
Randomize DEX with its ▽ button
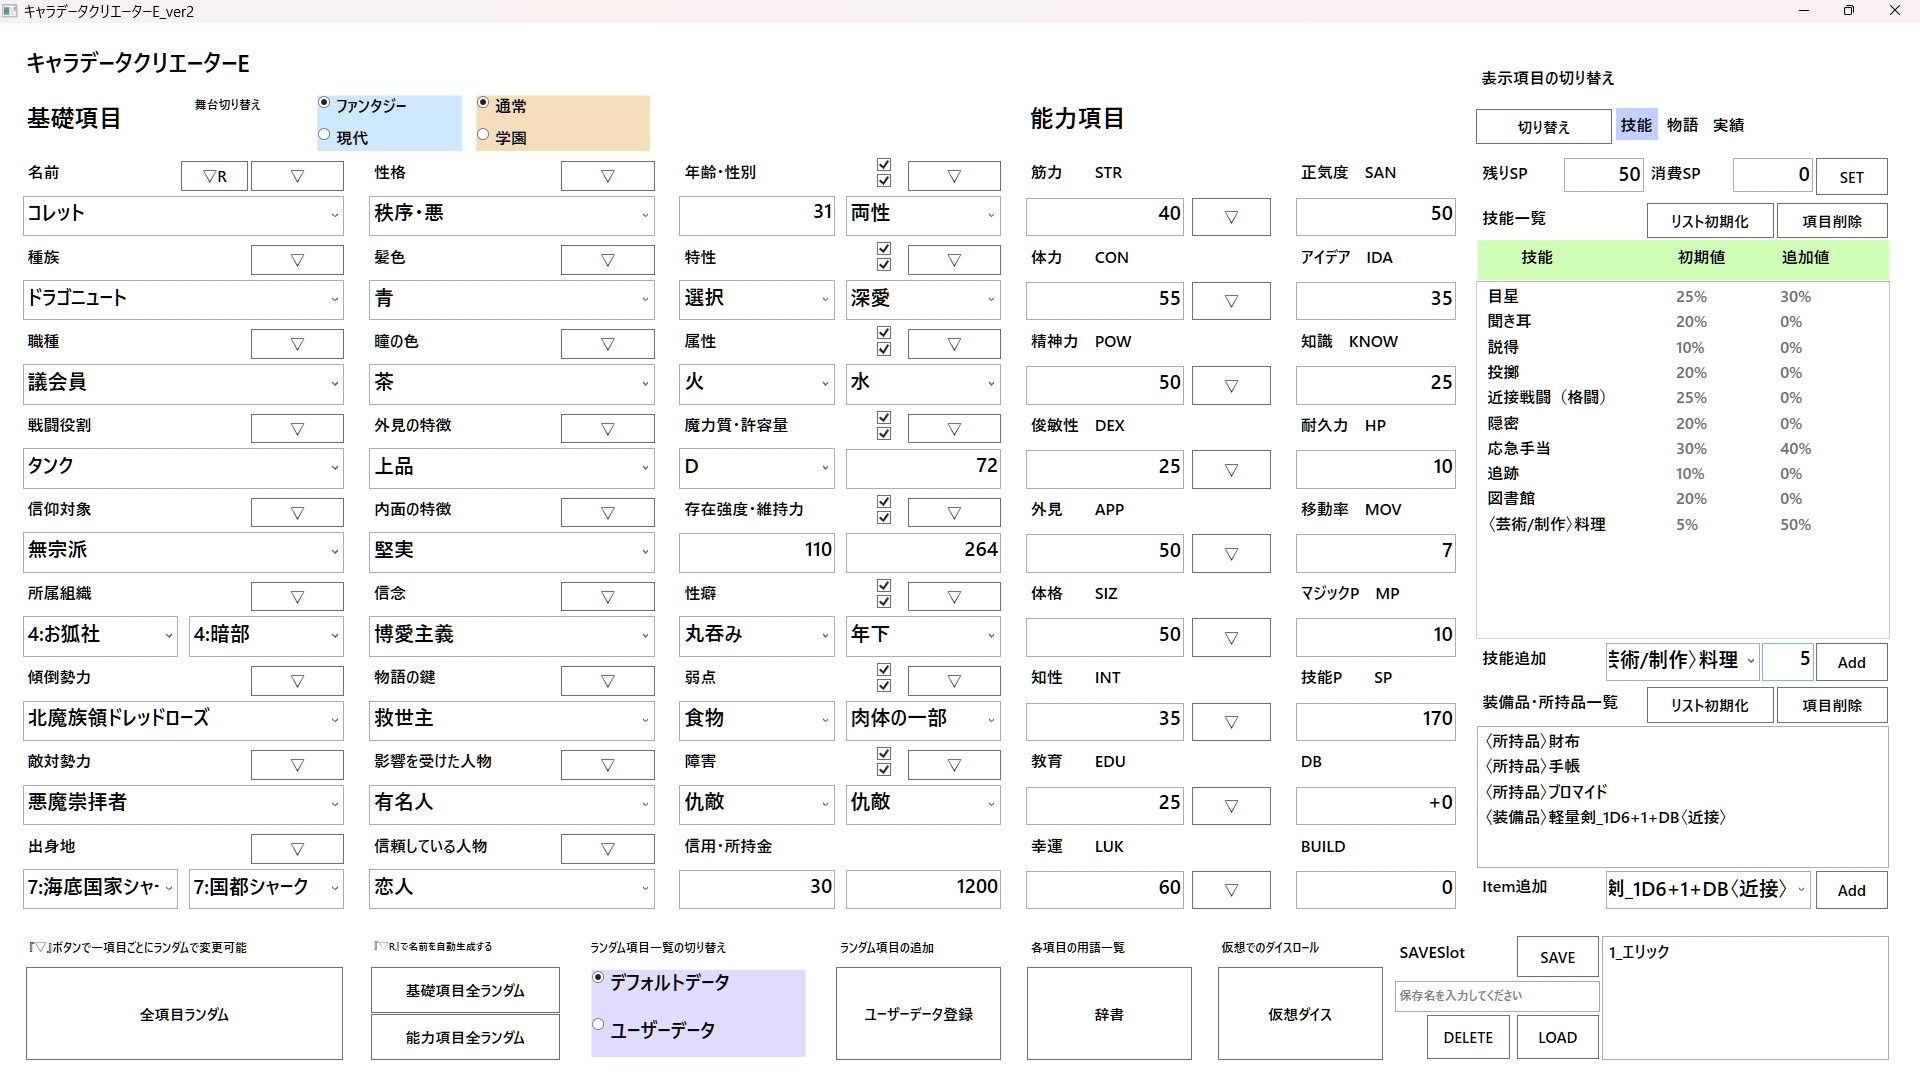[x=1231, y=469]
